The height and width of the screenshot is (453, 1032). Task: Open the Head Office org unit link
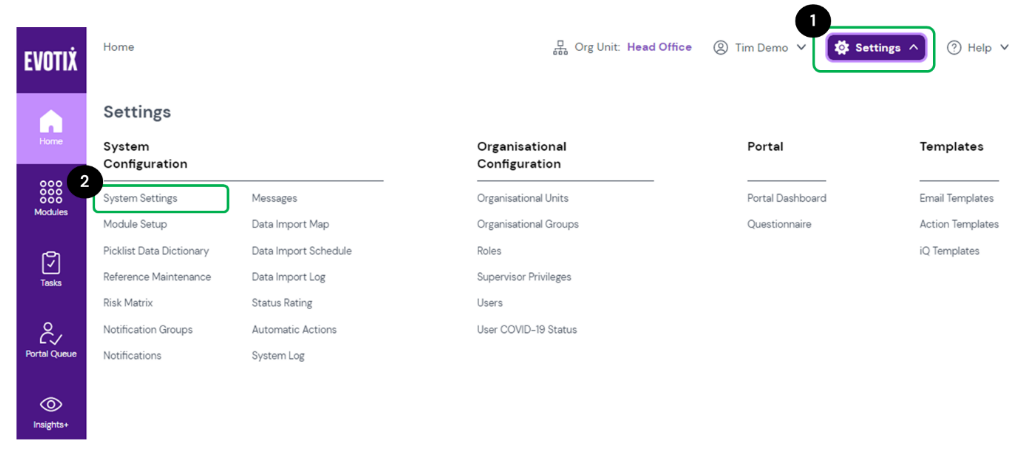[x=659, y=47]
